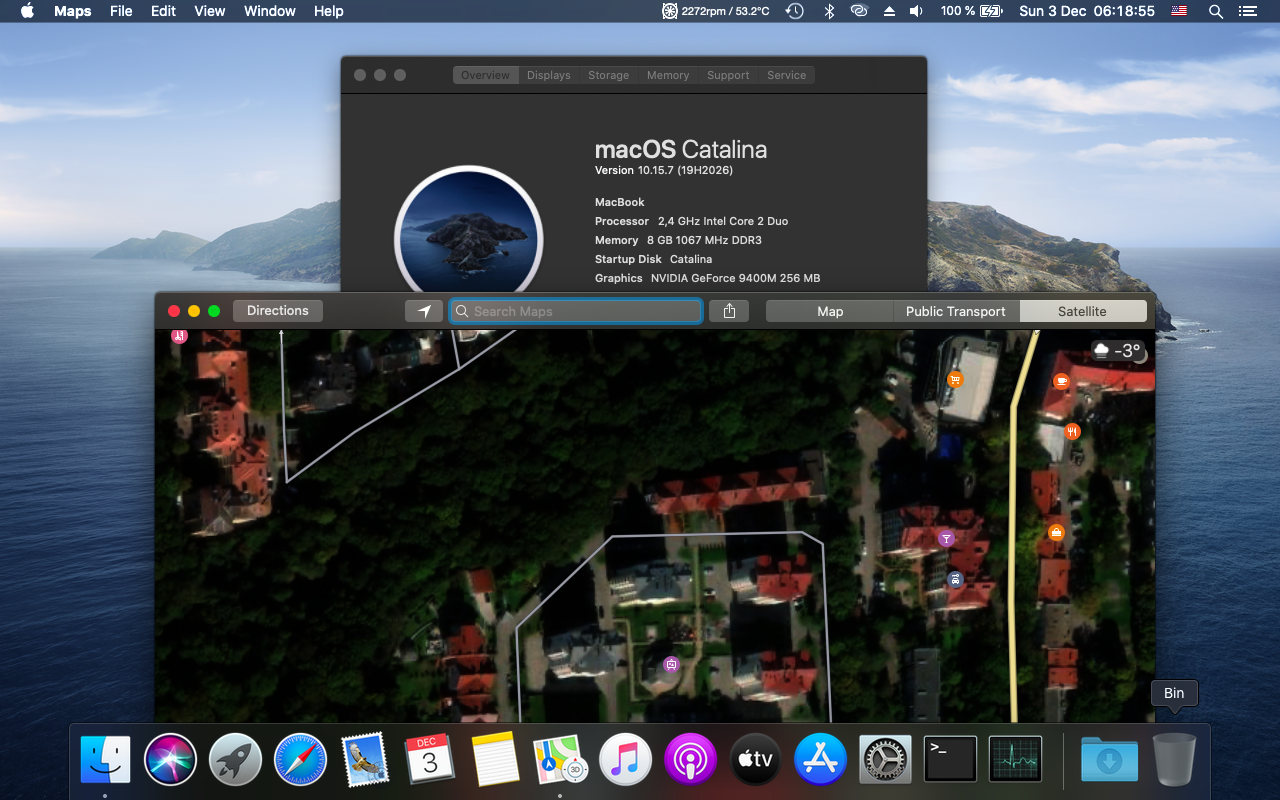1280x800 pixels.
Task: Select the purple cocktail glass map pin
Action: tap(946, 538)
